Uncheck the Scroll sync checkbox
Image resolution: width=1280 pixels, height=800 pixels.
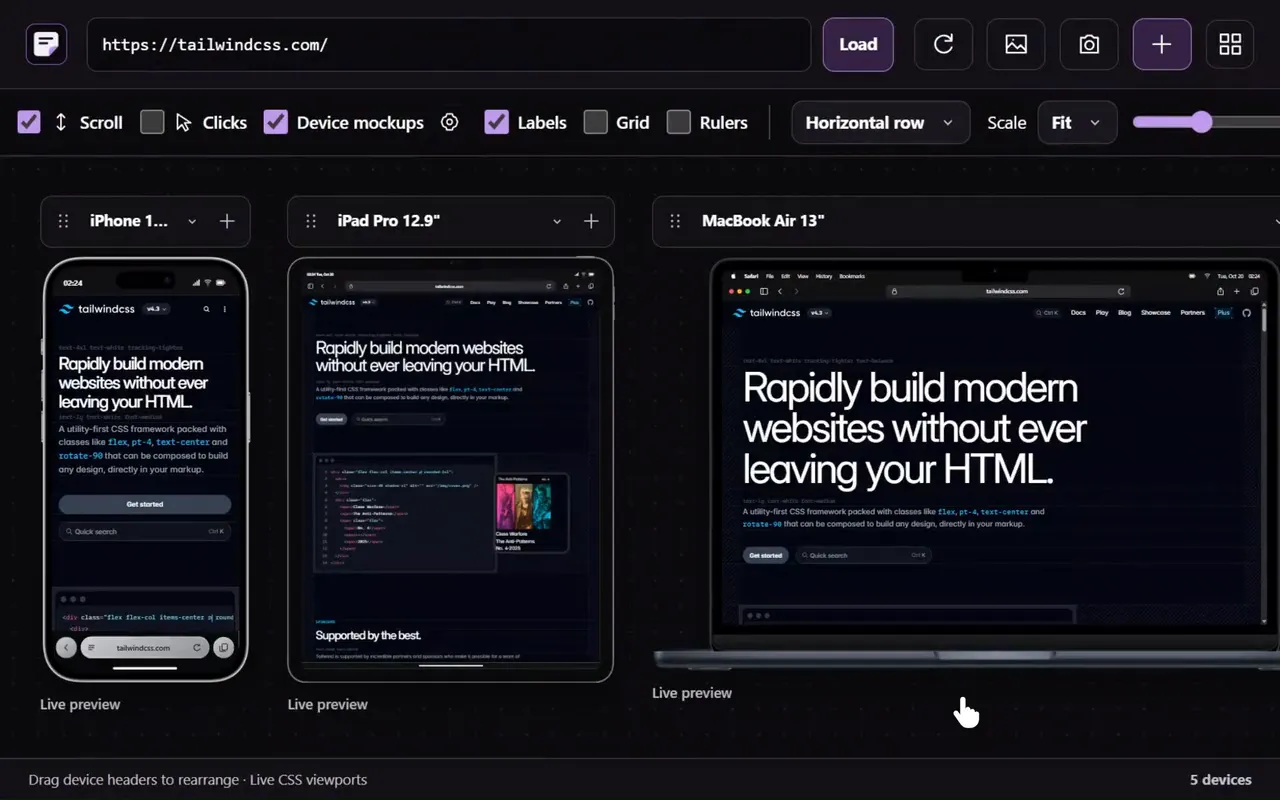(29, 122)
